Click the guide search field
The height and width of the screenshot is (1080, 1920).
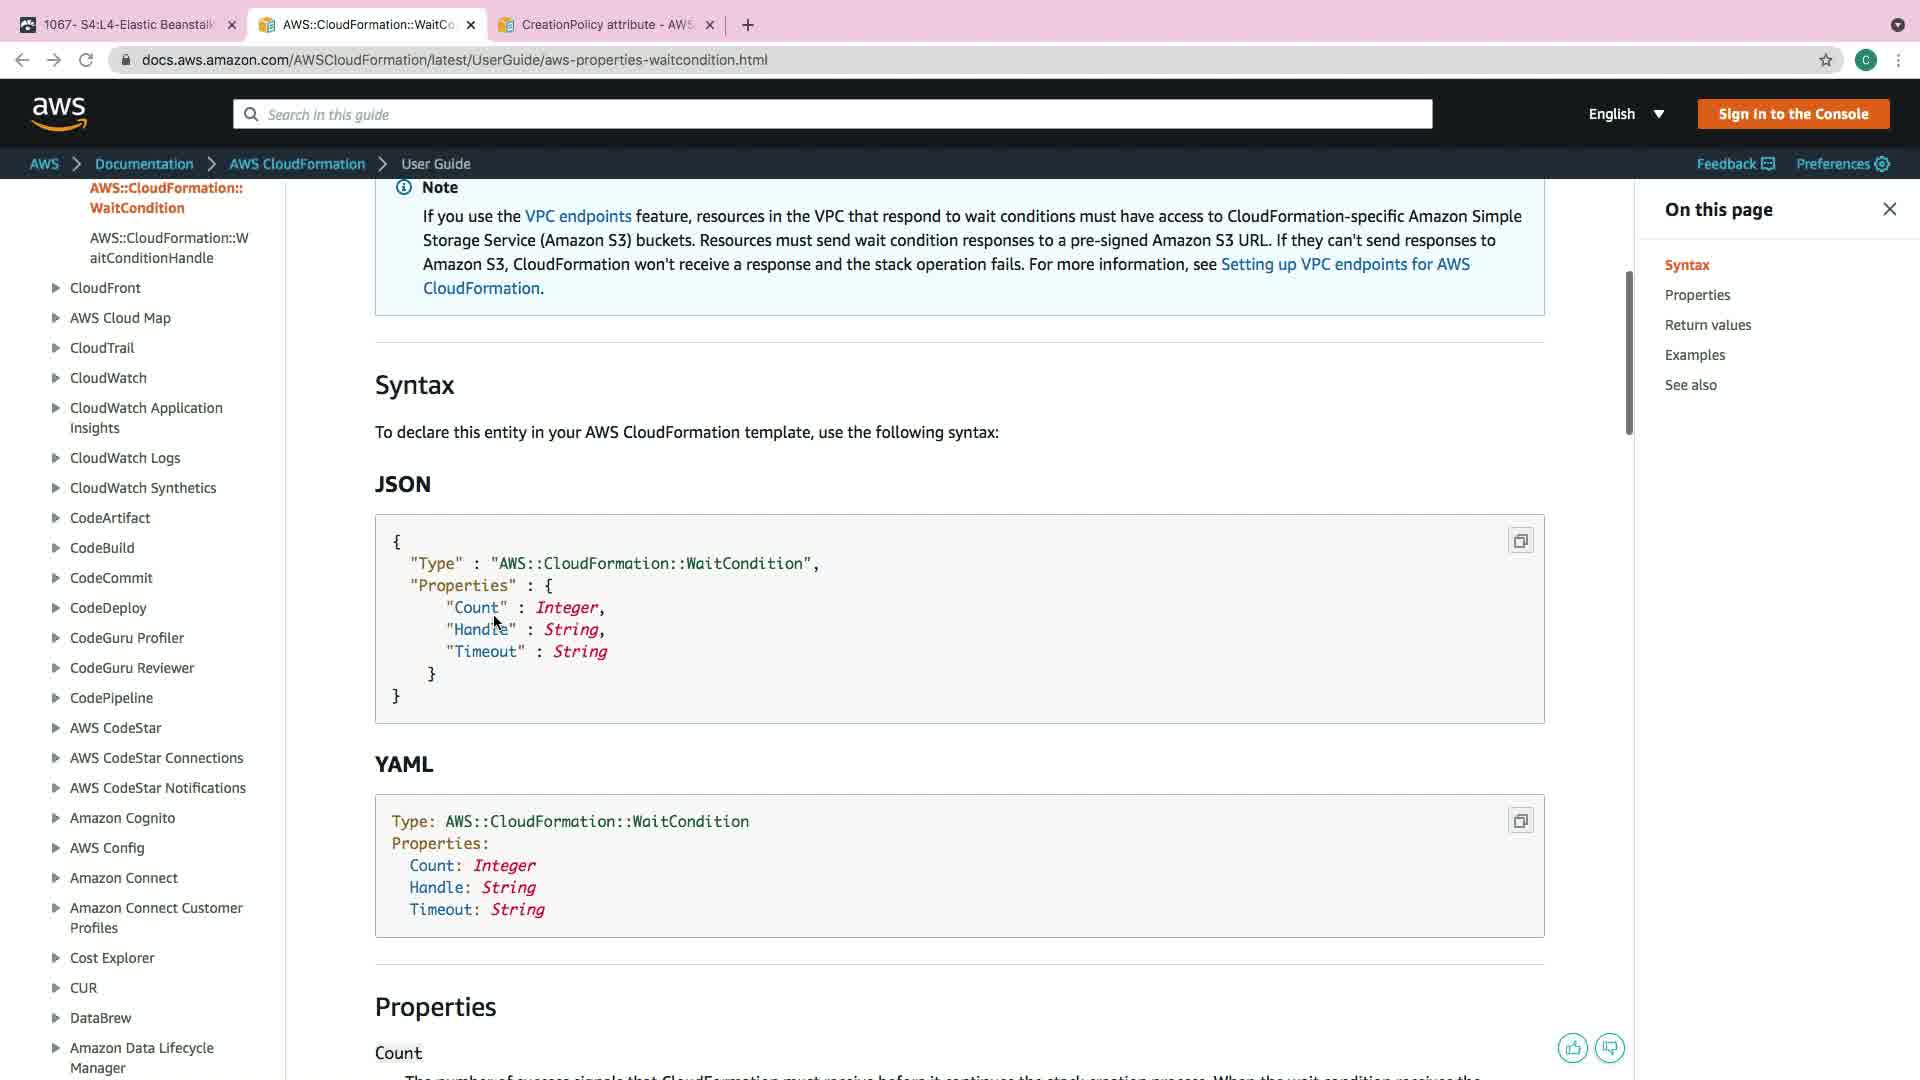pyautogui.click(x=832, y=114)
